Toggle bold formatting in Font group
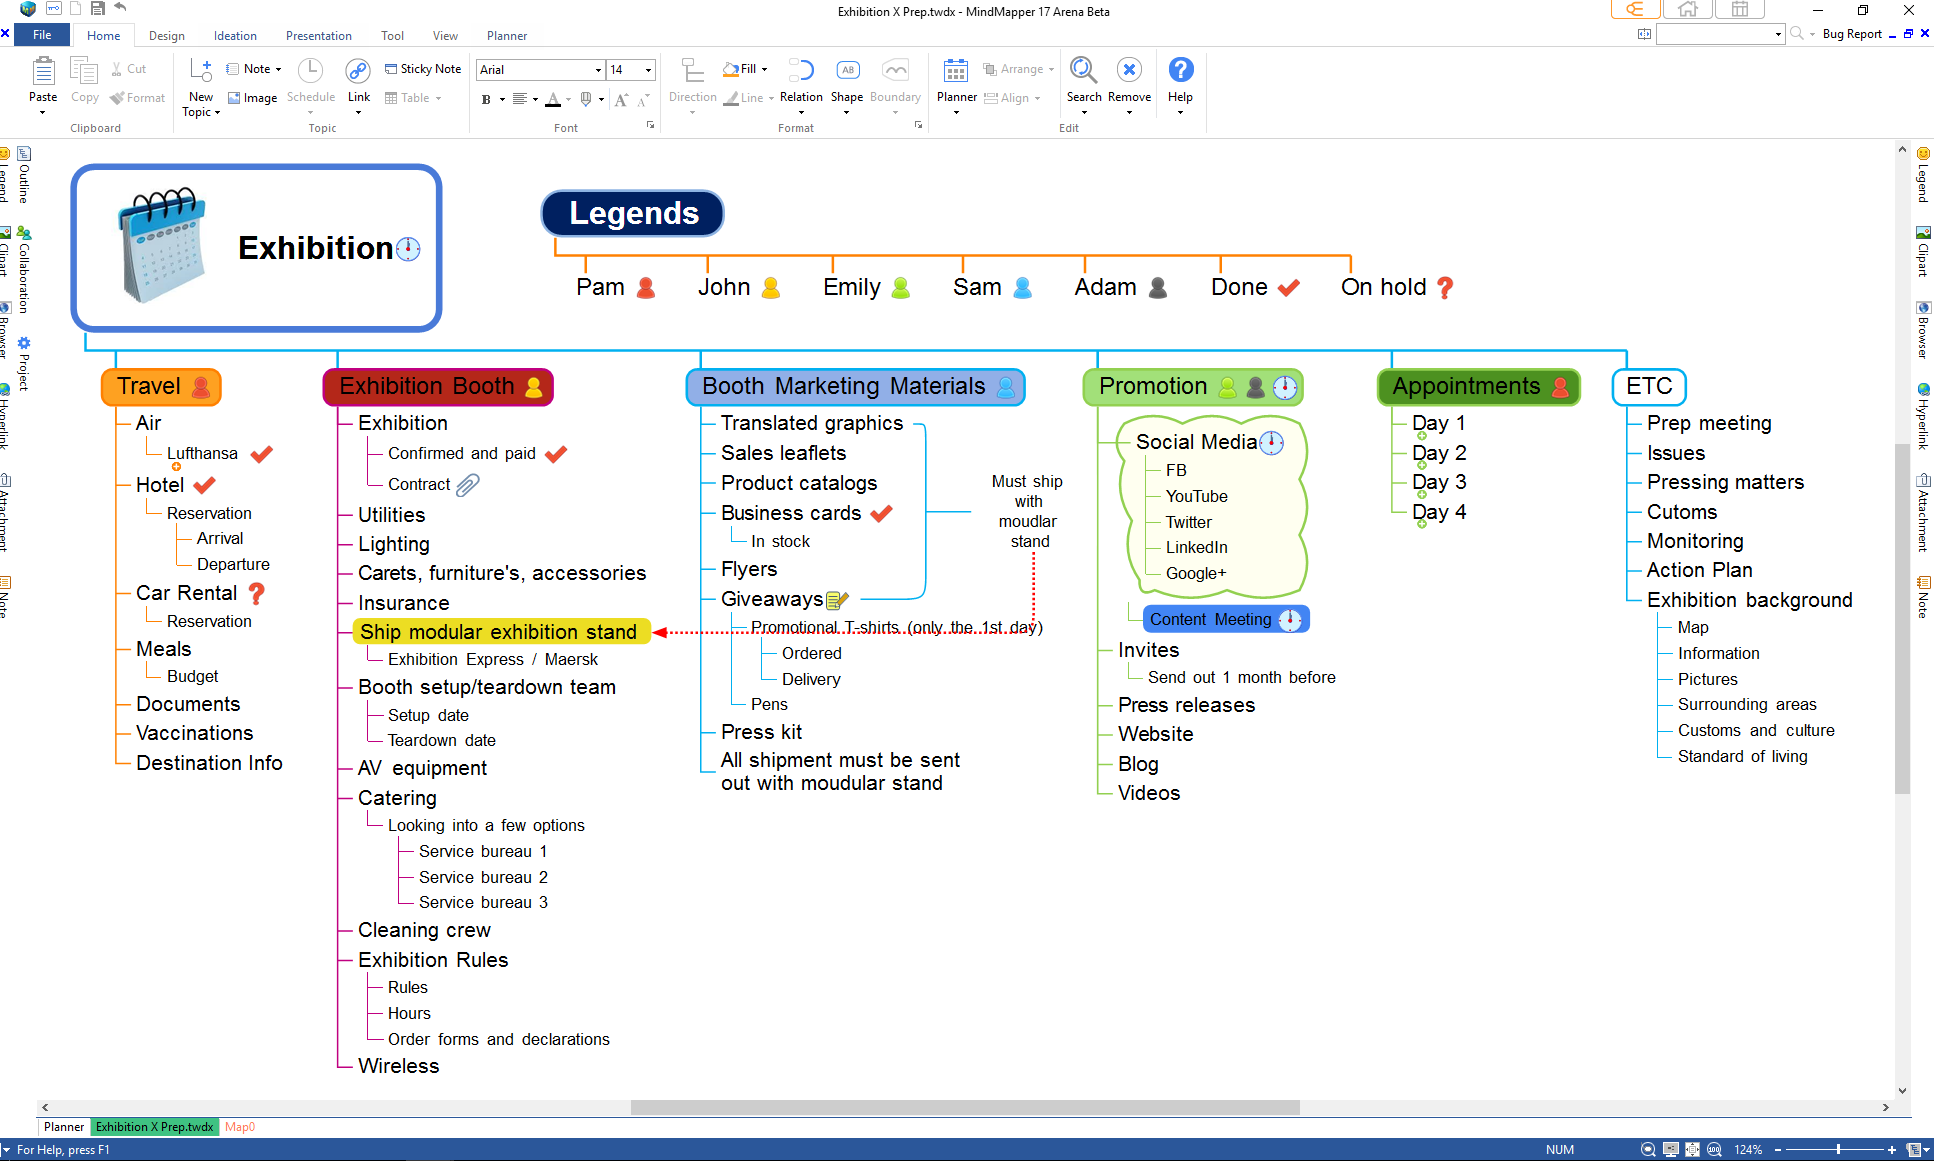 (x=487, y=99)
